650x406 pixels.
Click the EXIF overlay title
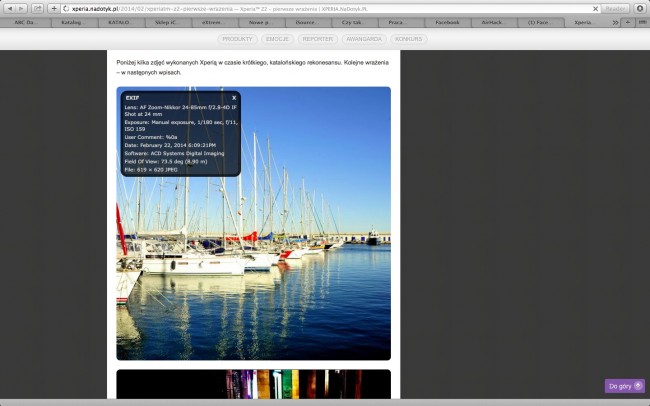tap(133, 98)
